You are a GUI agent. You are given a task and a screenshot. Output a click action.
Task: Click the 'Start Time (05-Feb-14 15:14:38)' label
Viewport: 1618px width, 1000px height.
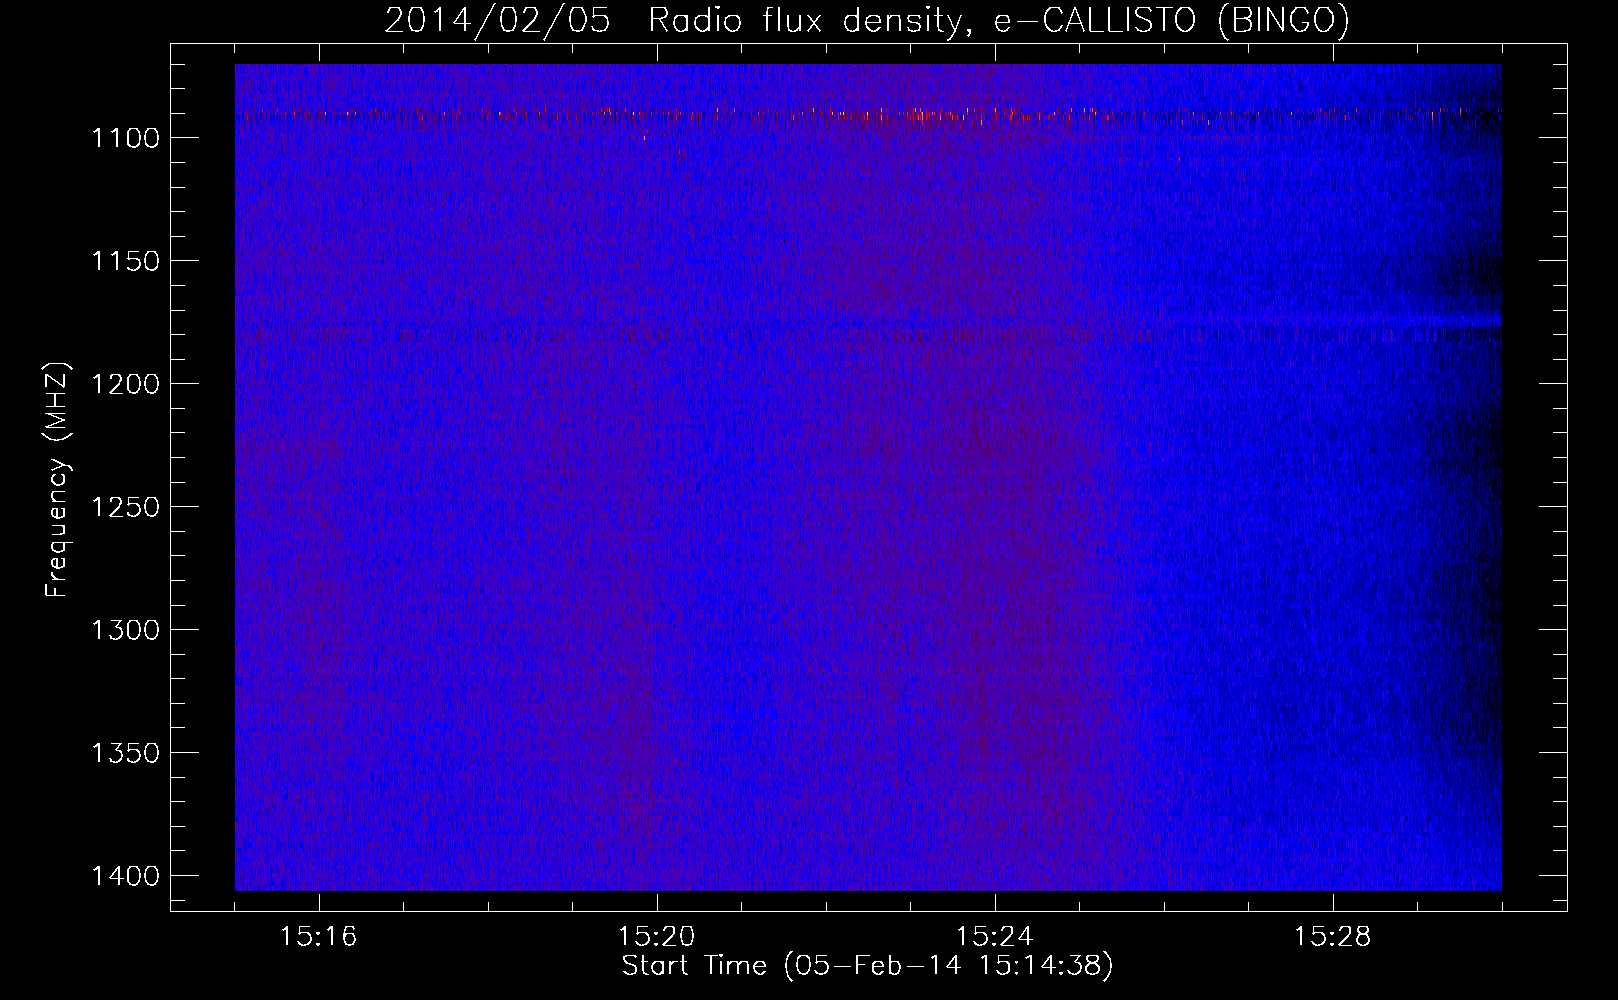[867, 966]
